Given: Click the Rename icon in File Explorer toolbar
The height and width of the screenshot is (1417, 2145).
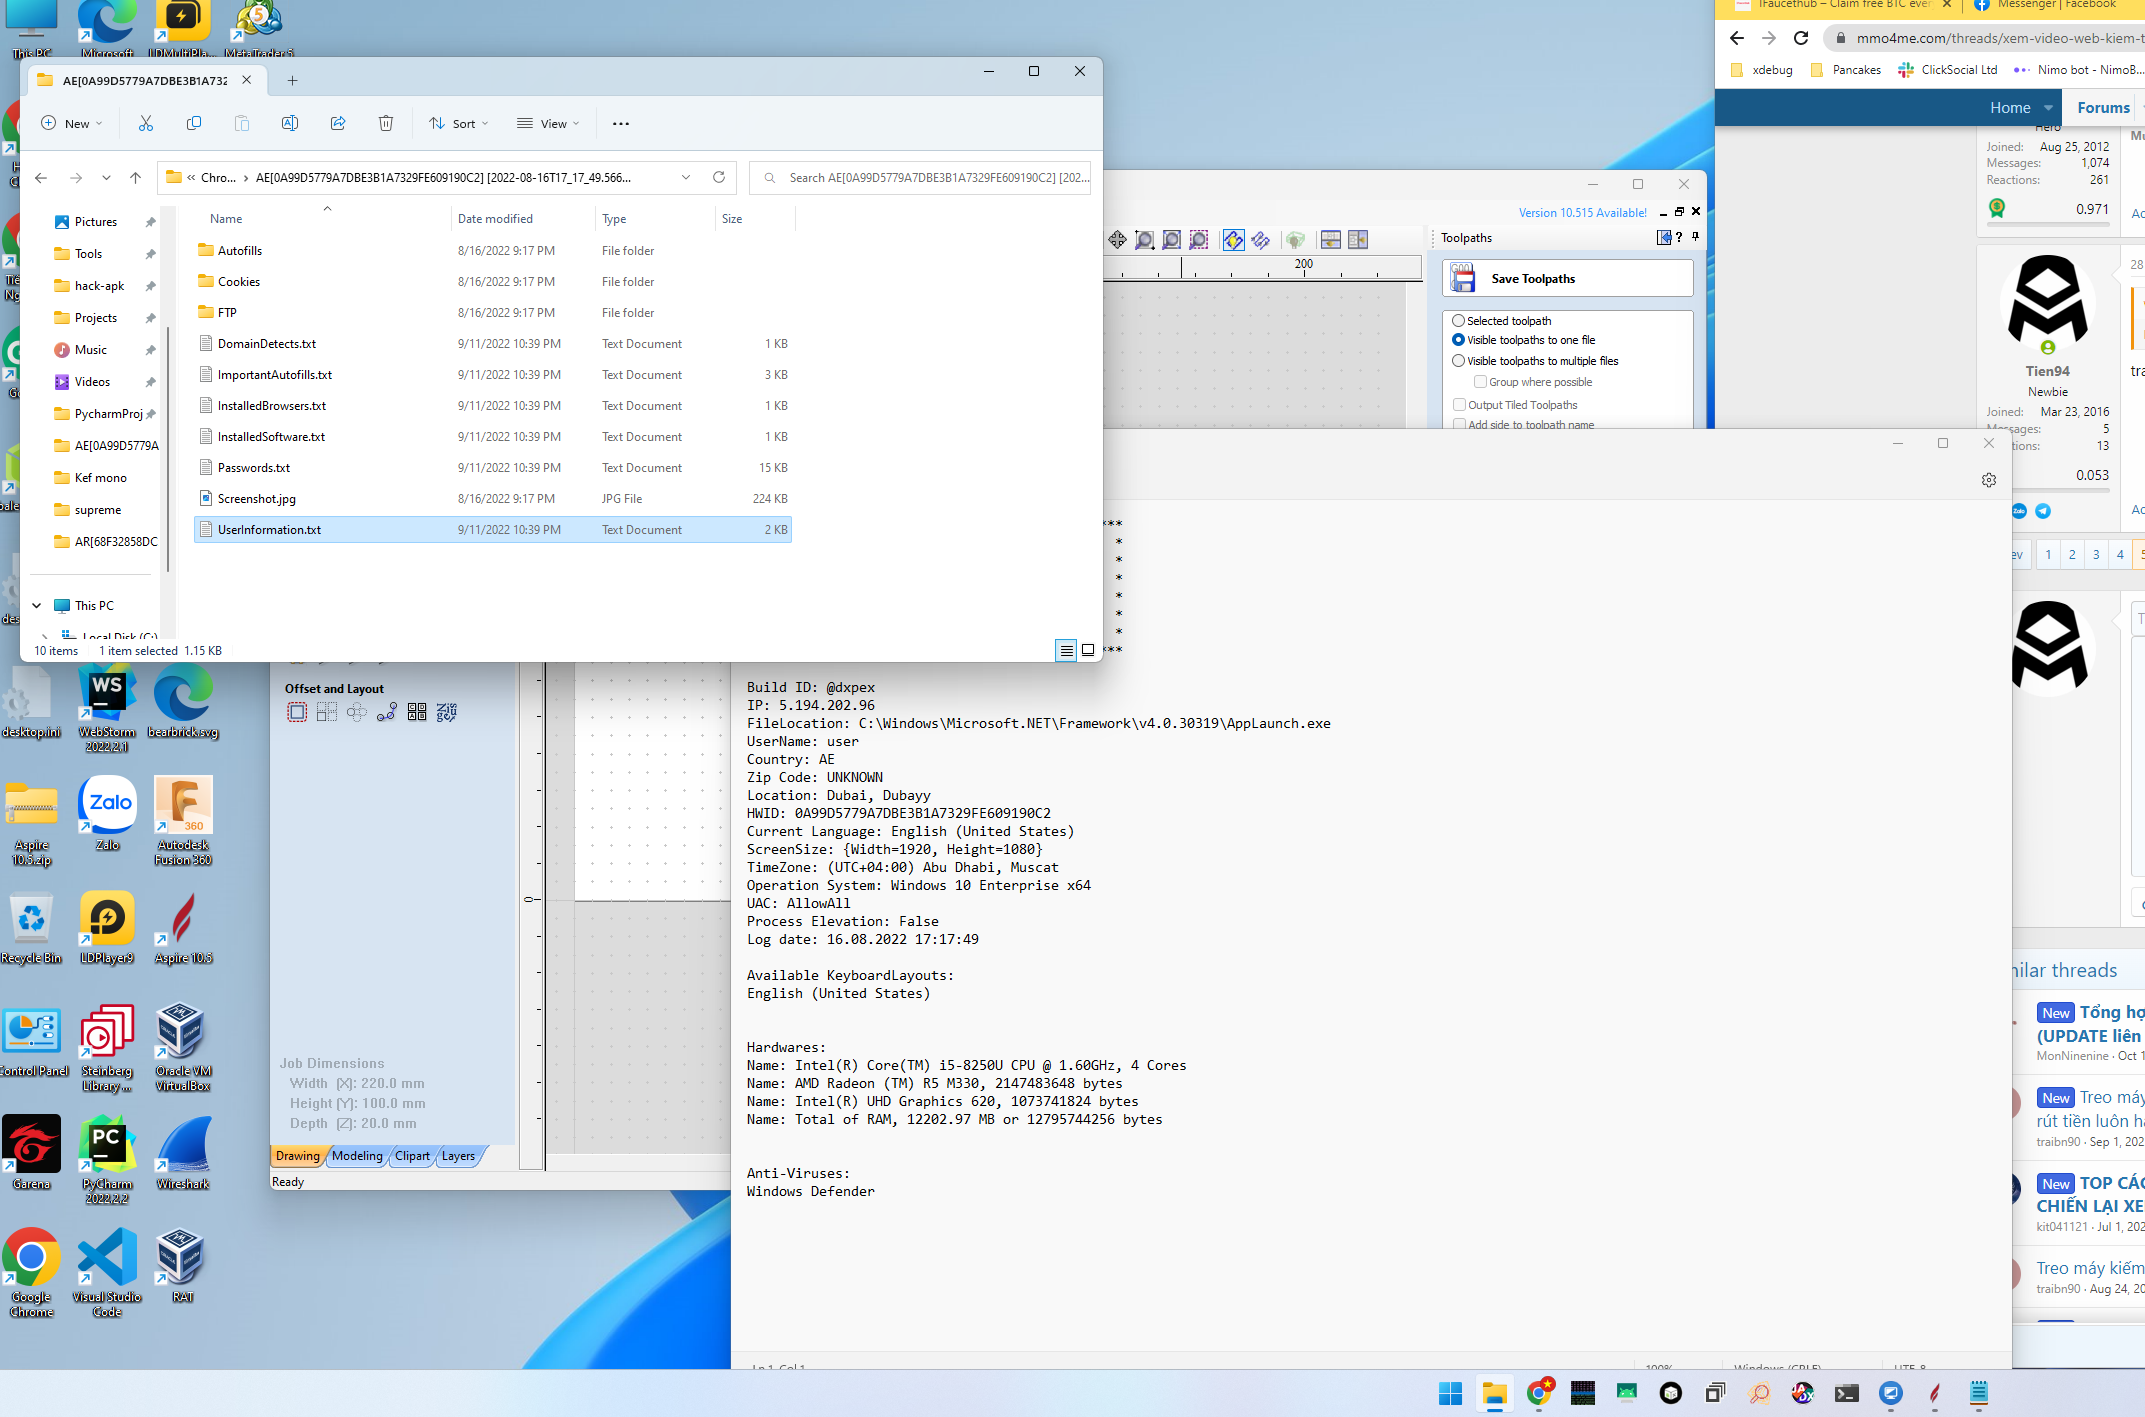Looking at the screenshot, I should point(290,124).
